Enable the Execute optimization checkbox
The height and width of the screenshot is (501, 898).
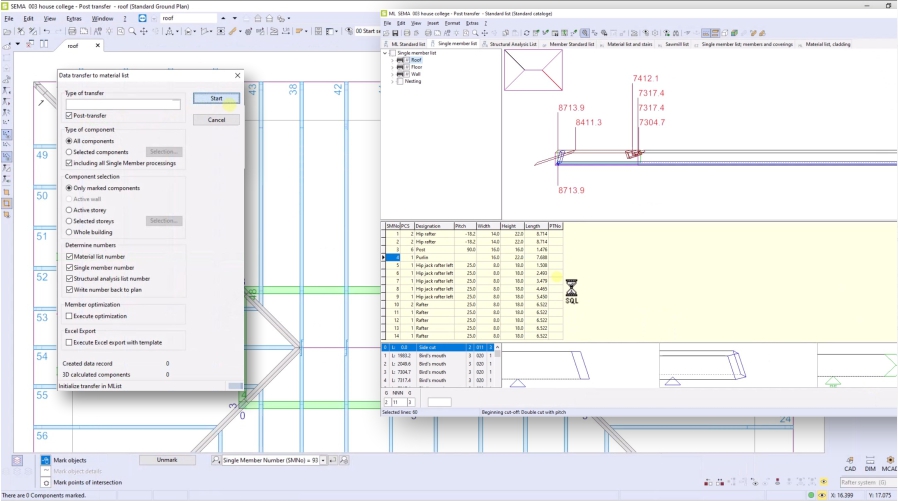click(x=69, y=316)
